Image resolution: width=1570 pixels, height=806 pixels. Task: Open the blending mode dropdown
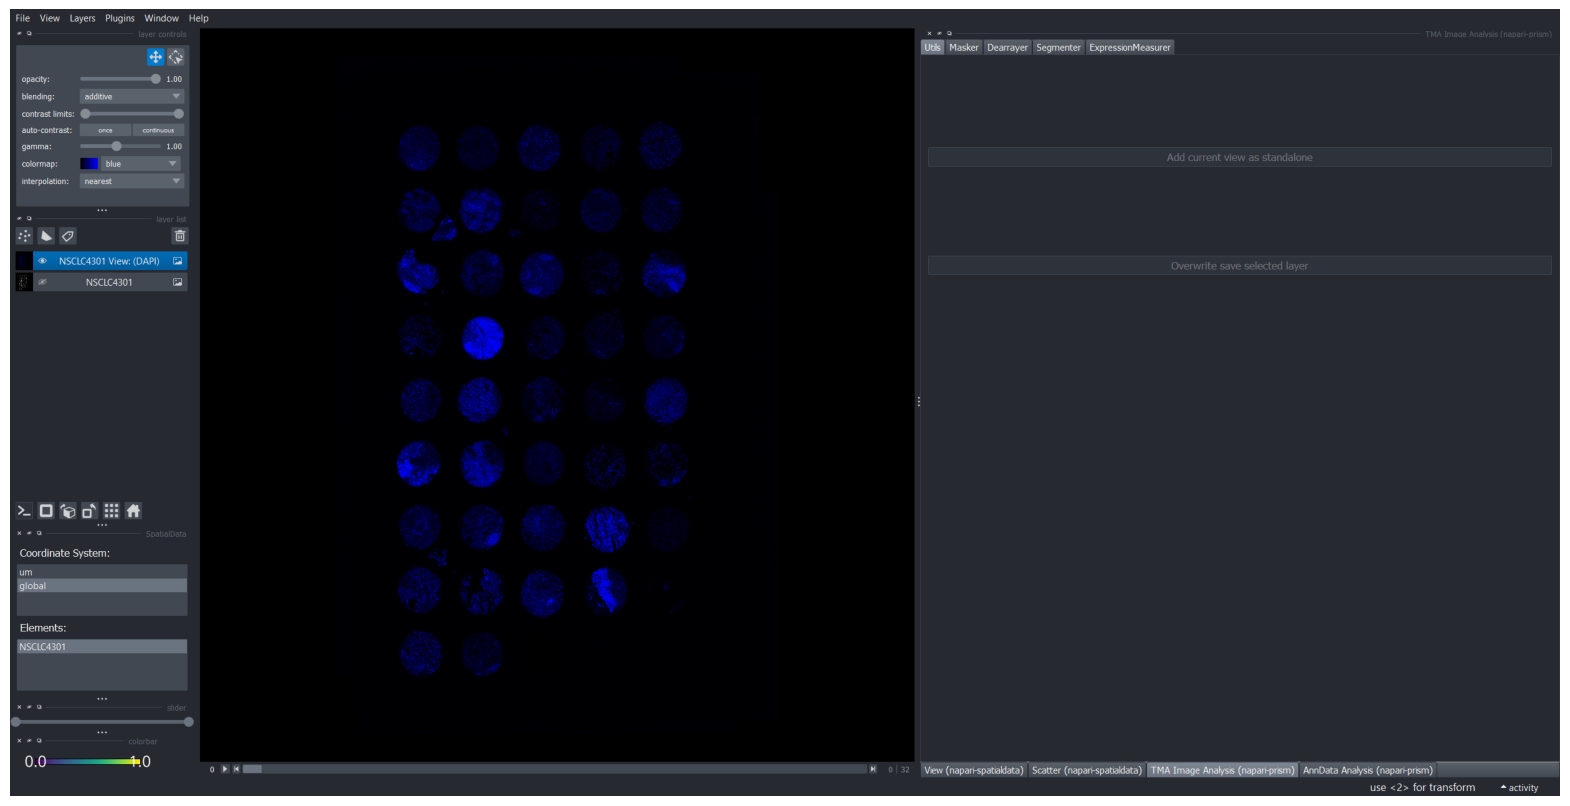point(132,97)
